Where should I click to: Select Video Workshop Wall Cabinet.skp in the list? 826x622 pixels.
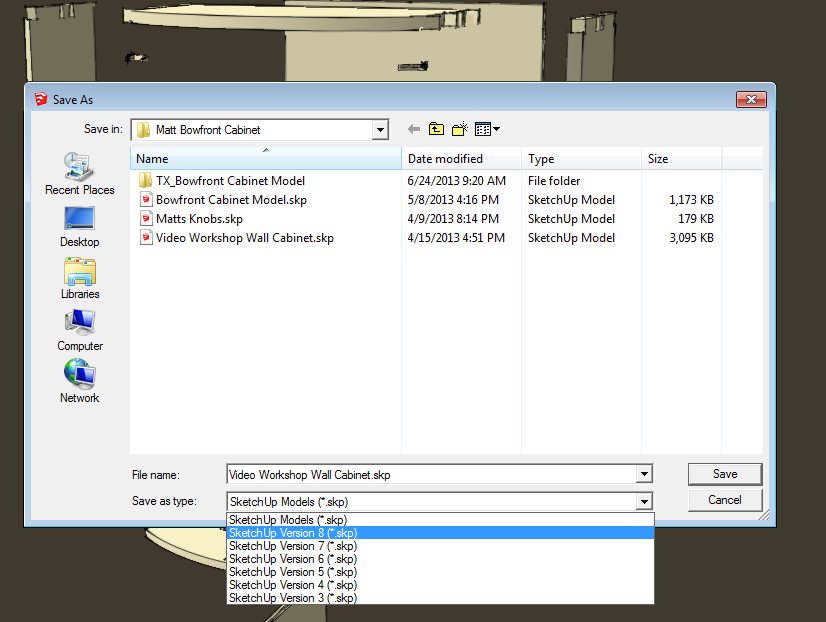tap(244, 238)
